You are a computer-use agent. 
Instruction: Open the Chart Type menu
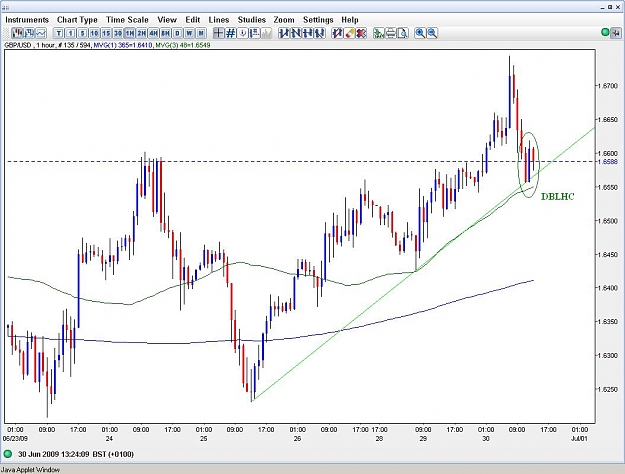77,20
